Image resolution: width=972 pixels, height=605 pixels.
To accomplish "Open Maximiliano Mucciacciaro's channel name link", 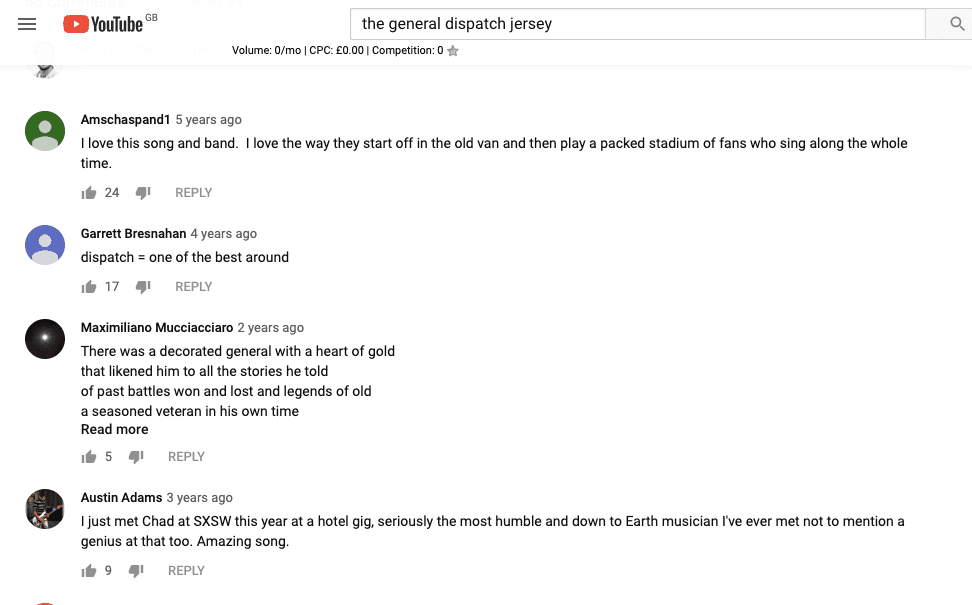I will [x=157, y=327].
